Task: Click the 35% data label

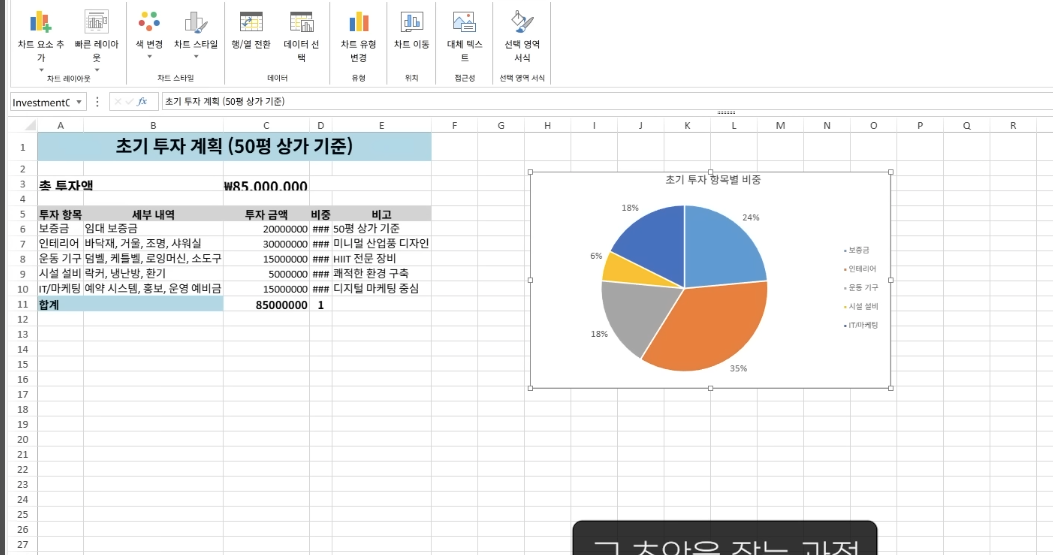Action: (x=738, y=368)
